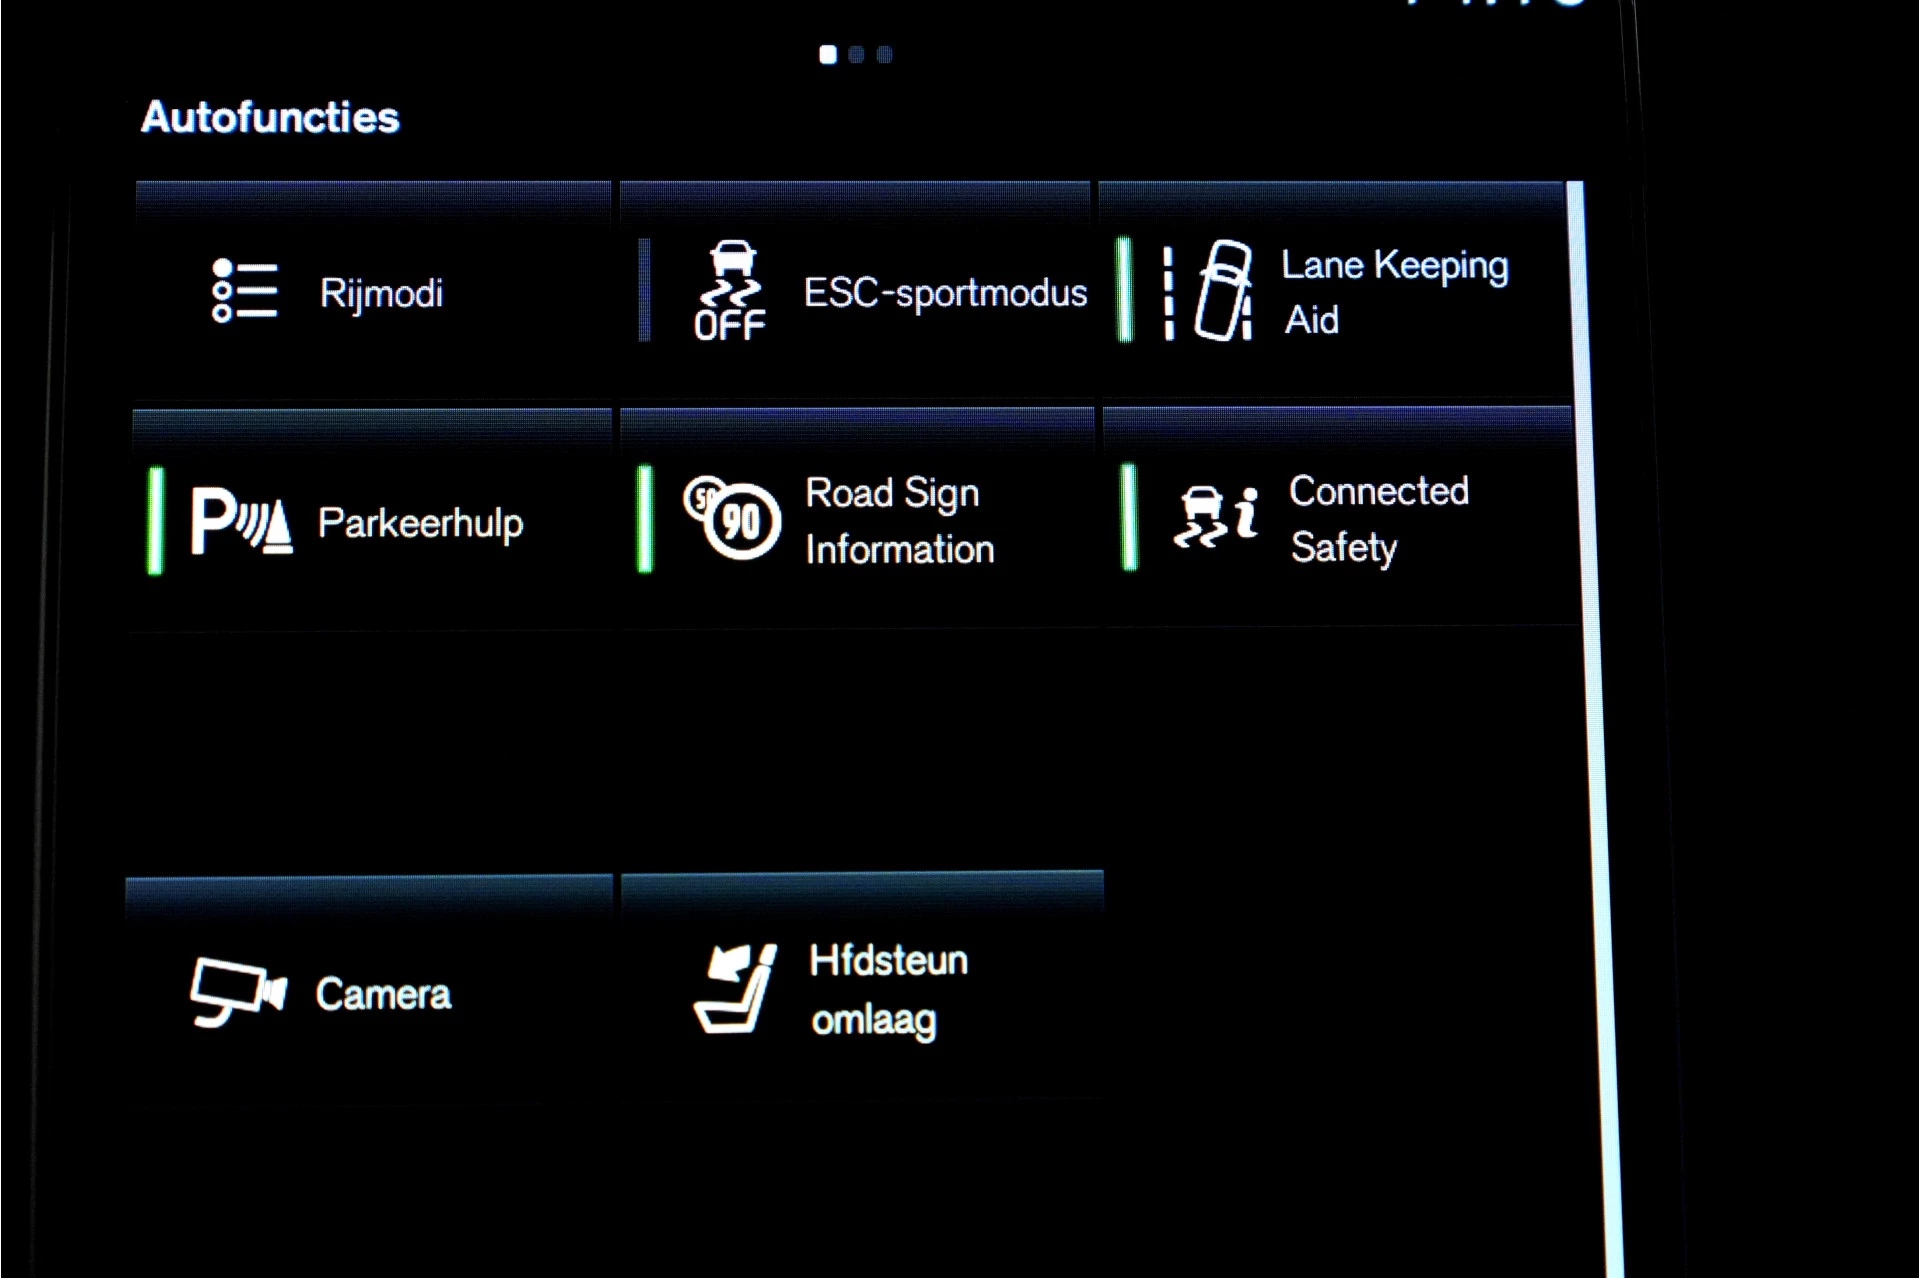Toggle Road Sign Information indicator bar
The height and width of the screenshot is (1278, 1920).
(x=645, y=519)
